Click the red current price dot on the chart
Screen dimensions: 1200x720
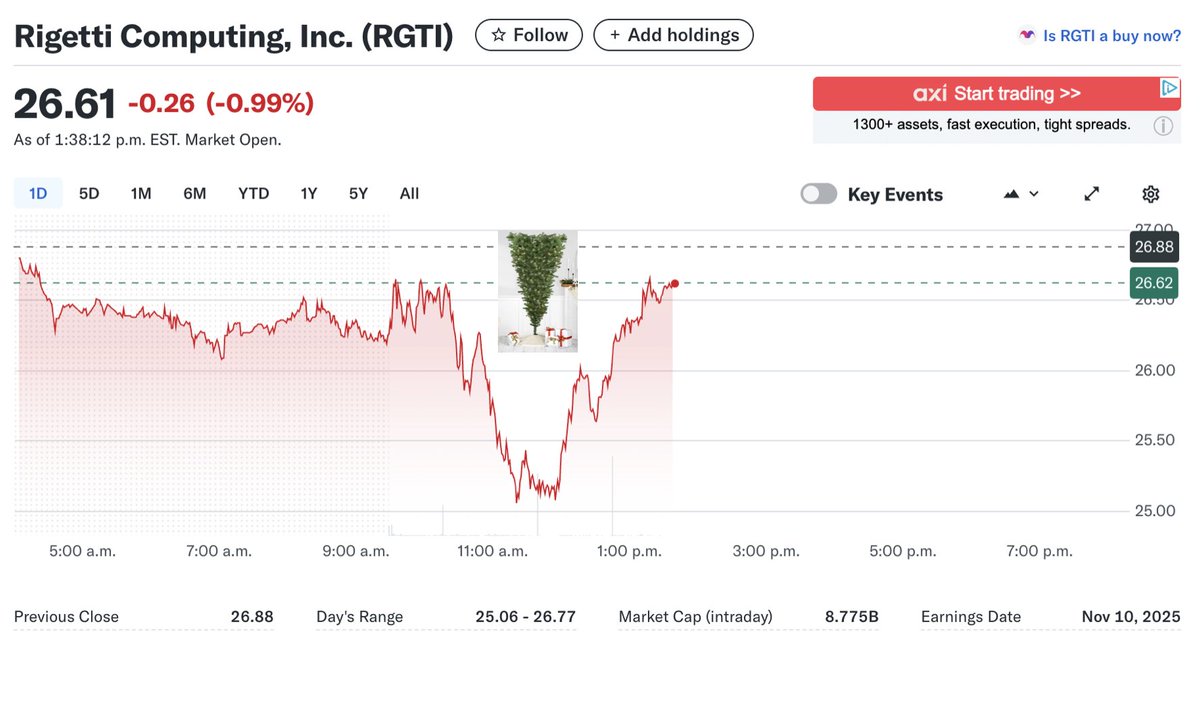click(675, 284)
